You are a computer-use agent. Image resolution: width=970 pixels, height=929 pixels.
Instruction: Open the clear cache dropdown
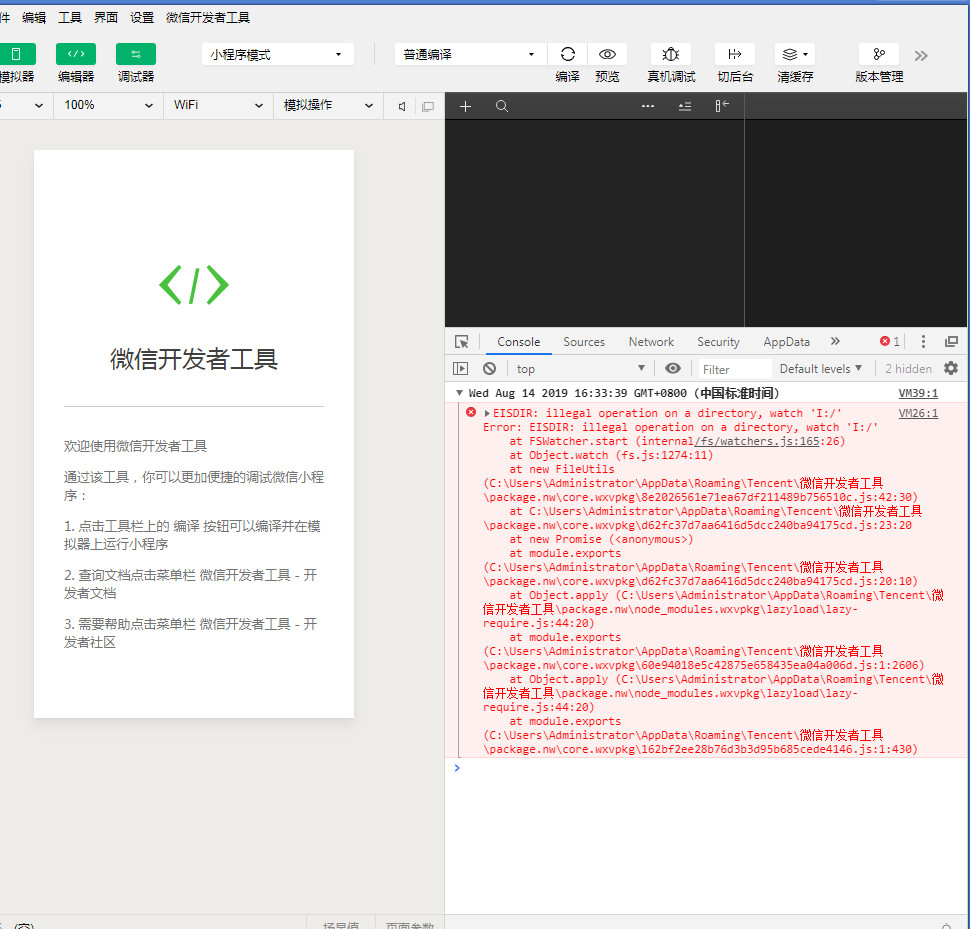point(795,54)
